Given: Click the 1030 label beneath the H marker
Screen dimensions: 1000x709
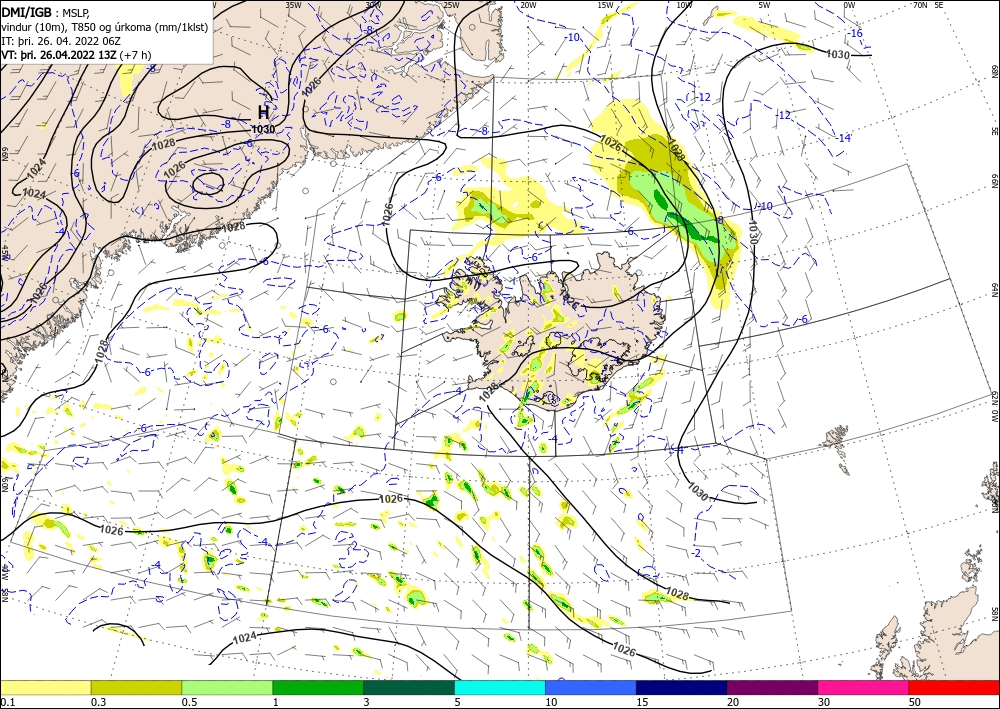Looking at the screenshot, I should pos(263,129).
